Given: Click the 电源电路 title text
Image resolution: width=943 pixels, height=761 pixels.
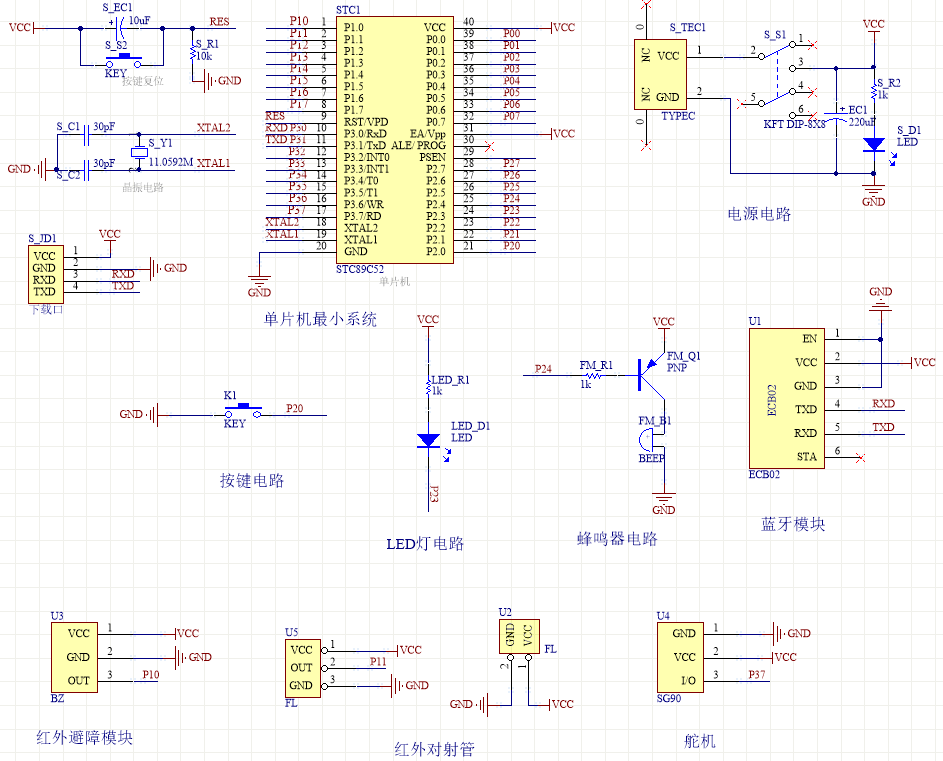Looking at the screenshot, I should [x=759, y=214].
